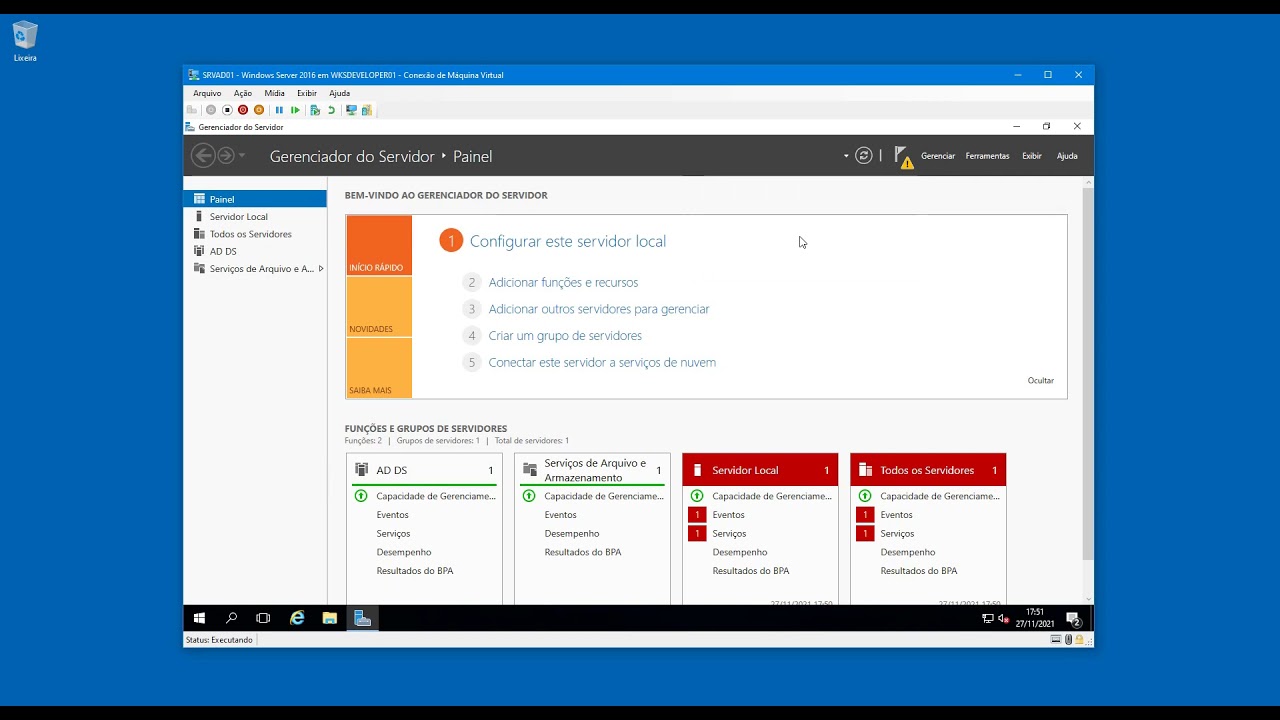Select the SAIBA MAIS tile
1280x720 pixels.
click(x=379, y=368)
